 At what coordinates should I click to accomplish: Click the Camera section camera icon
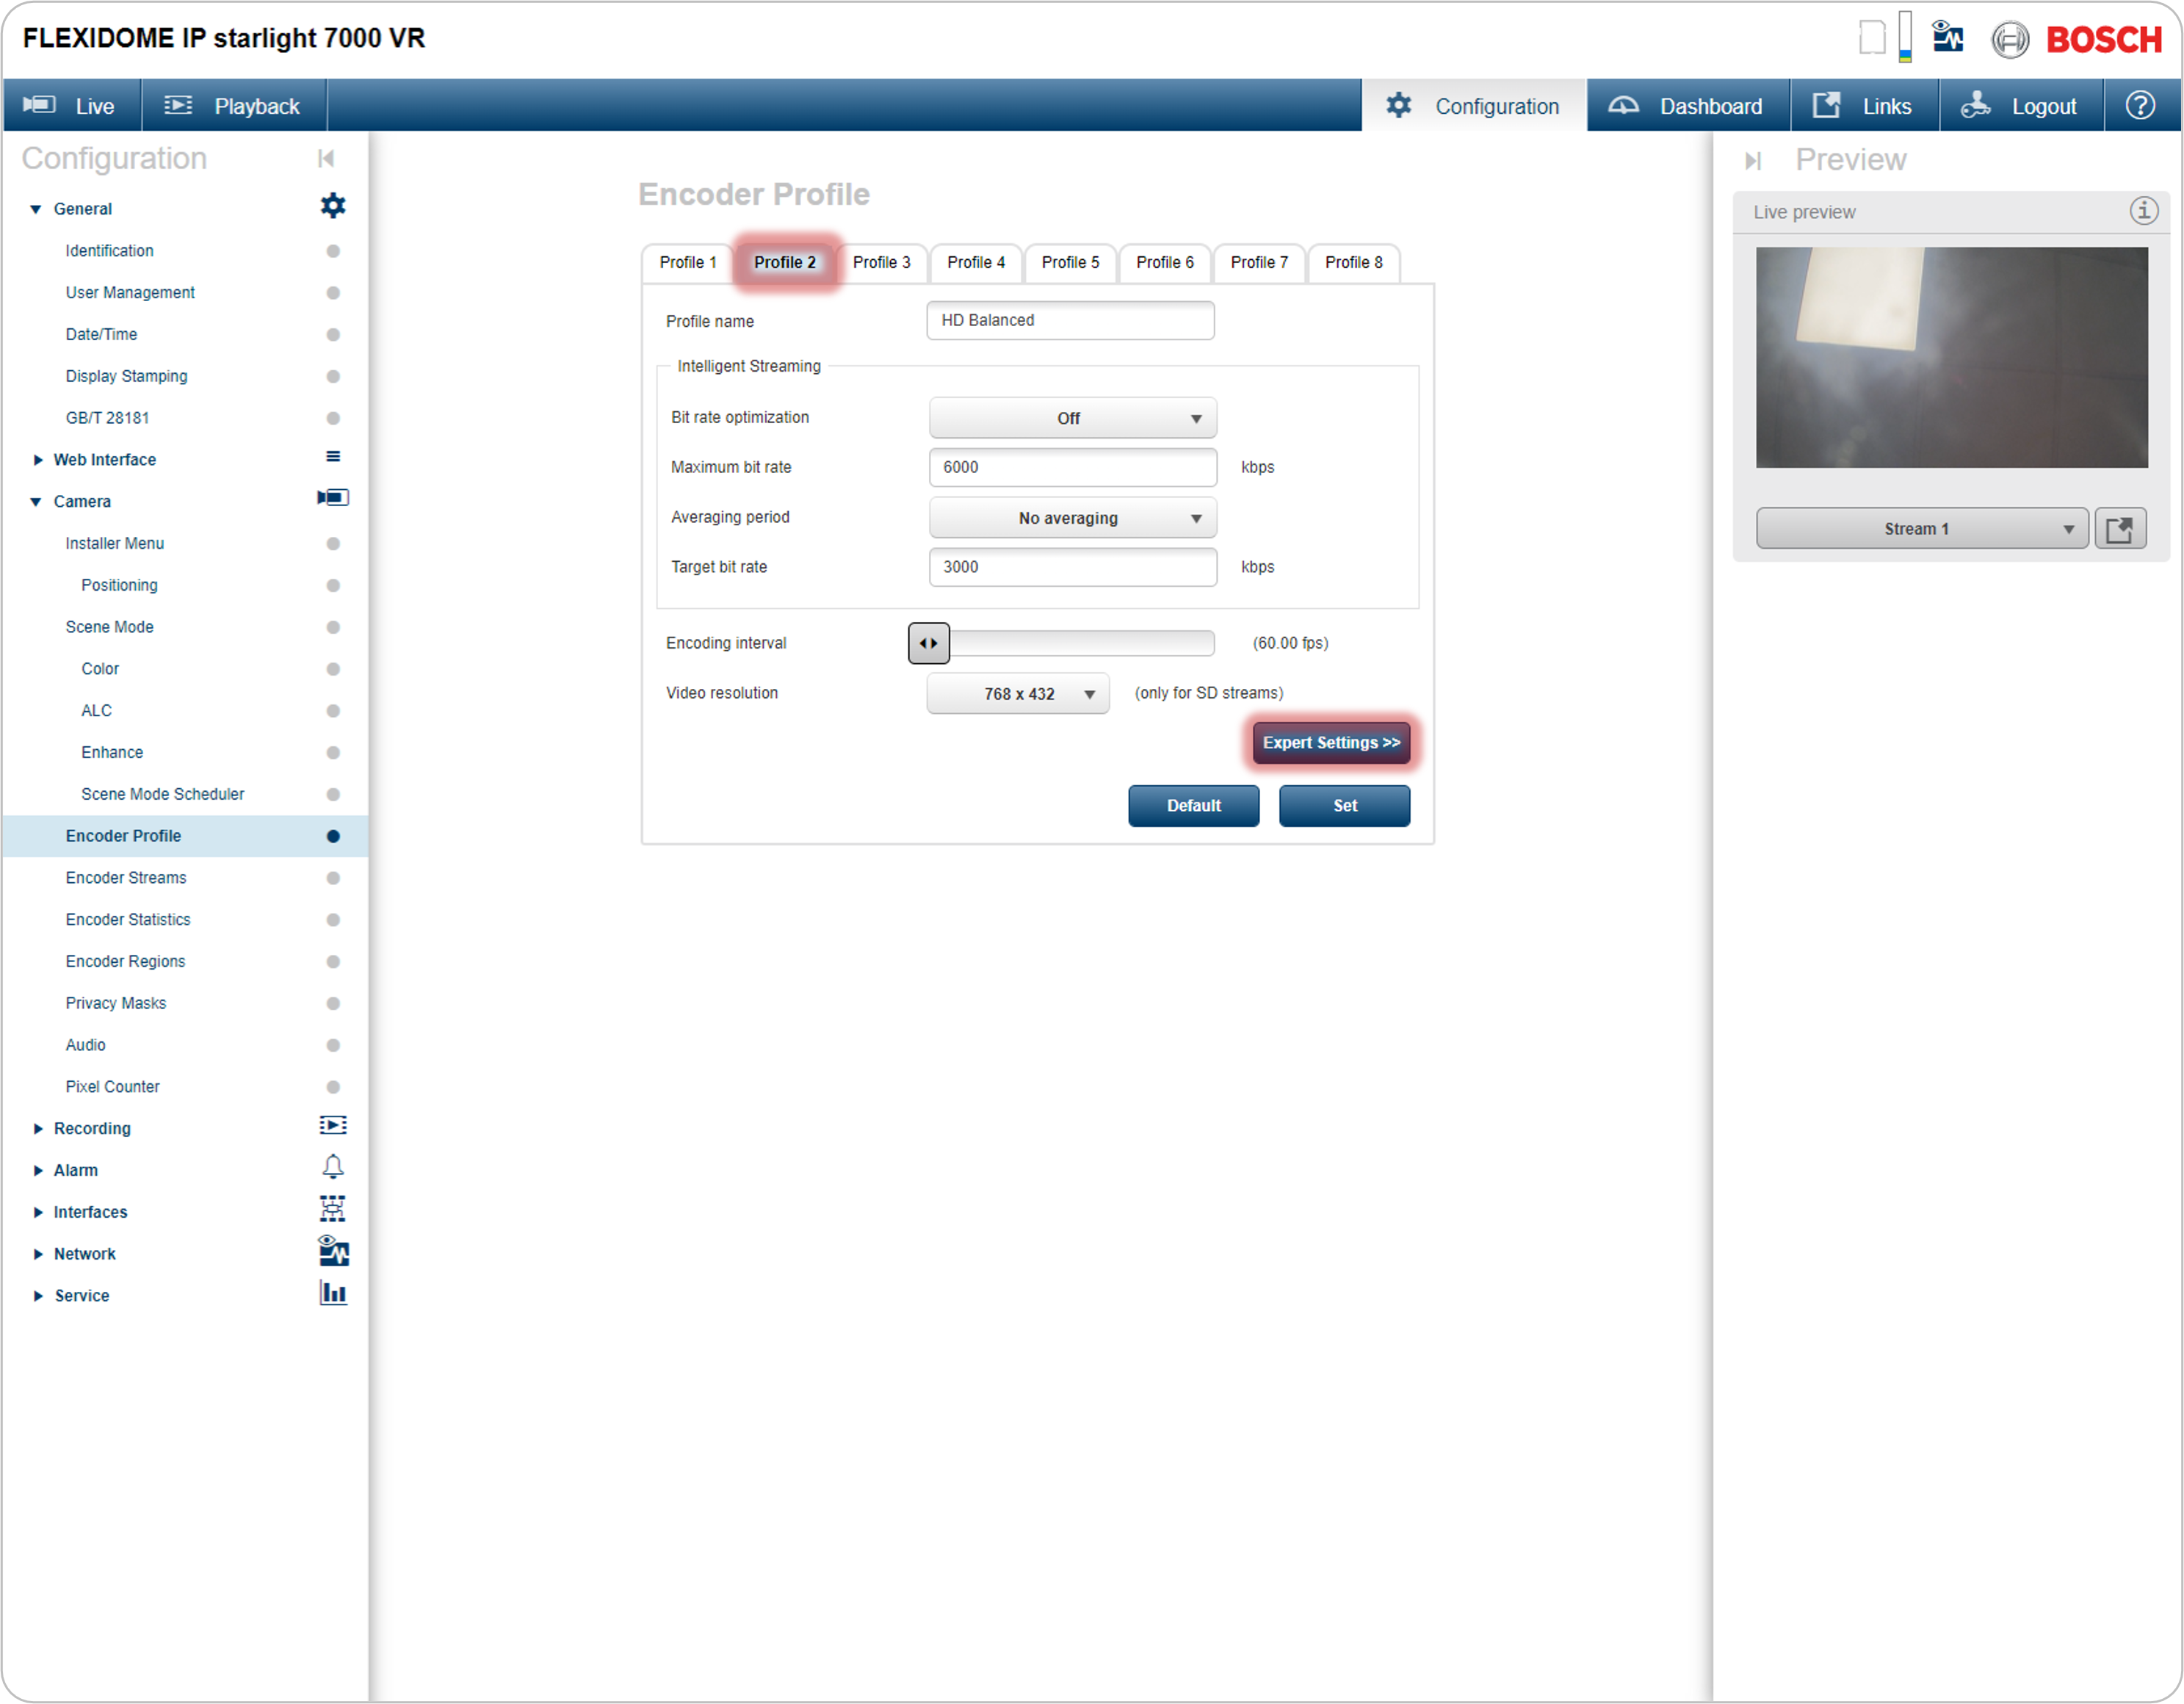click(x=333, y=498)
